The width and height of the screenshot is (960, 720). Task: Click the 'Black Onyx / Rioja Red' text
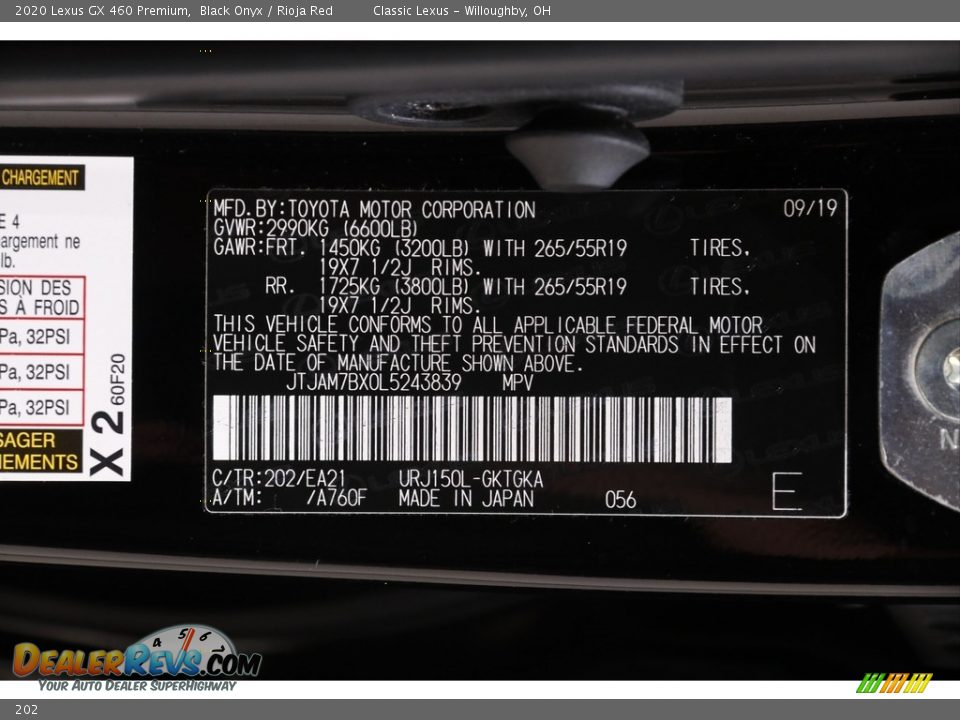266,10
